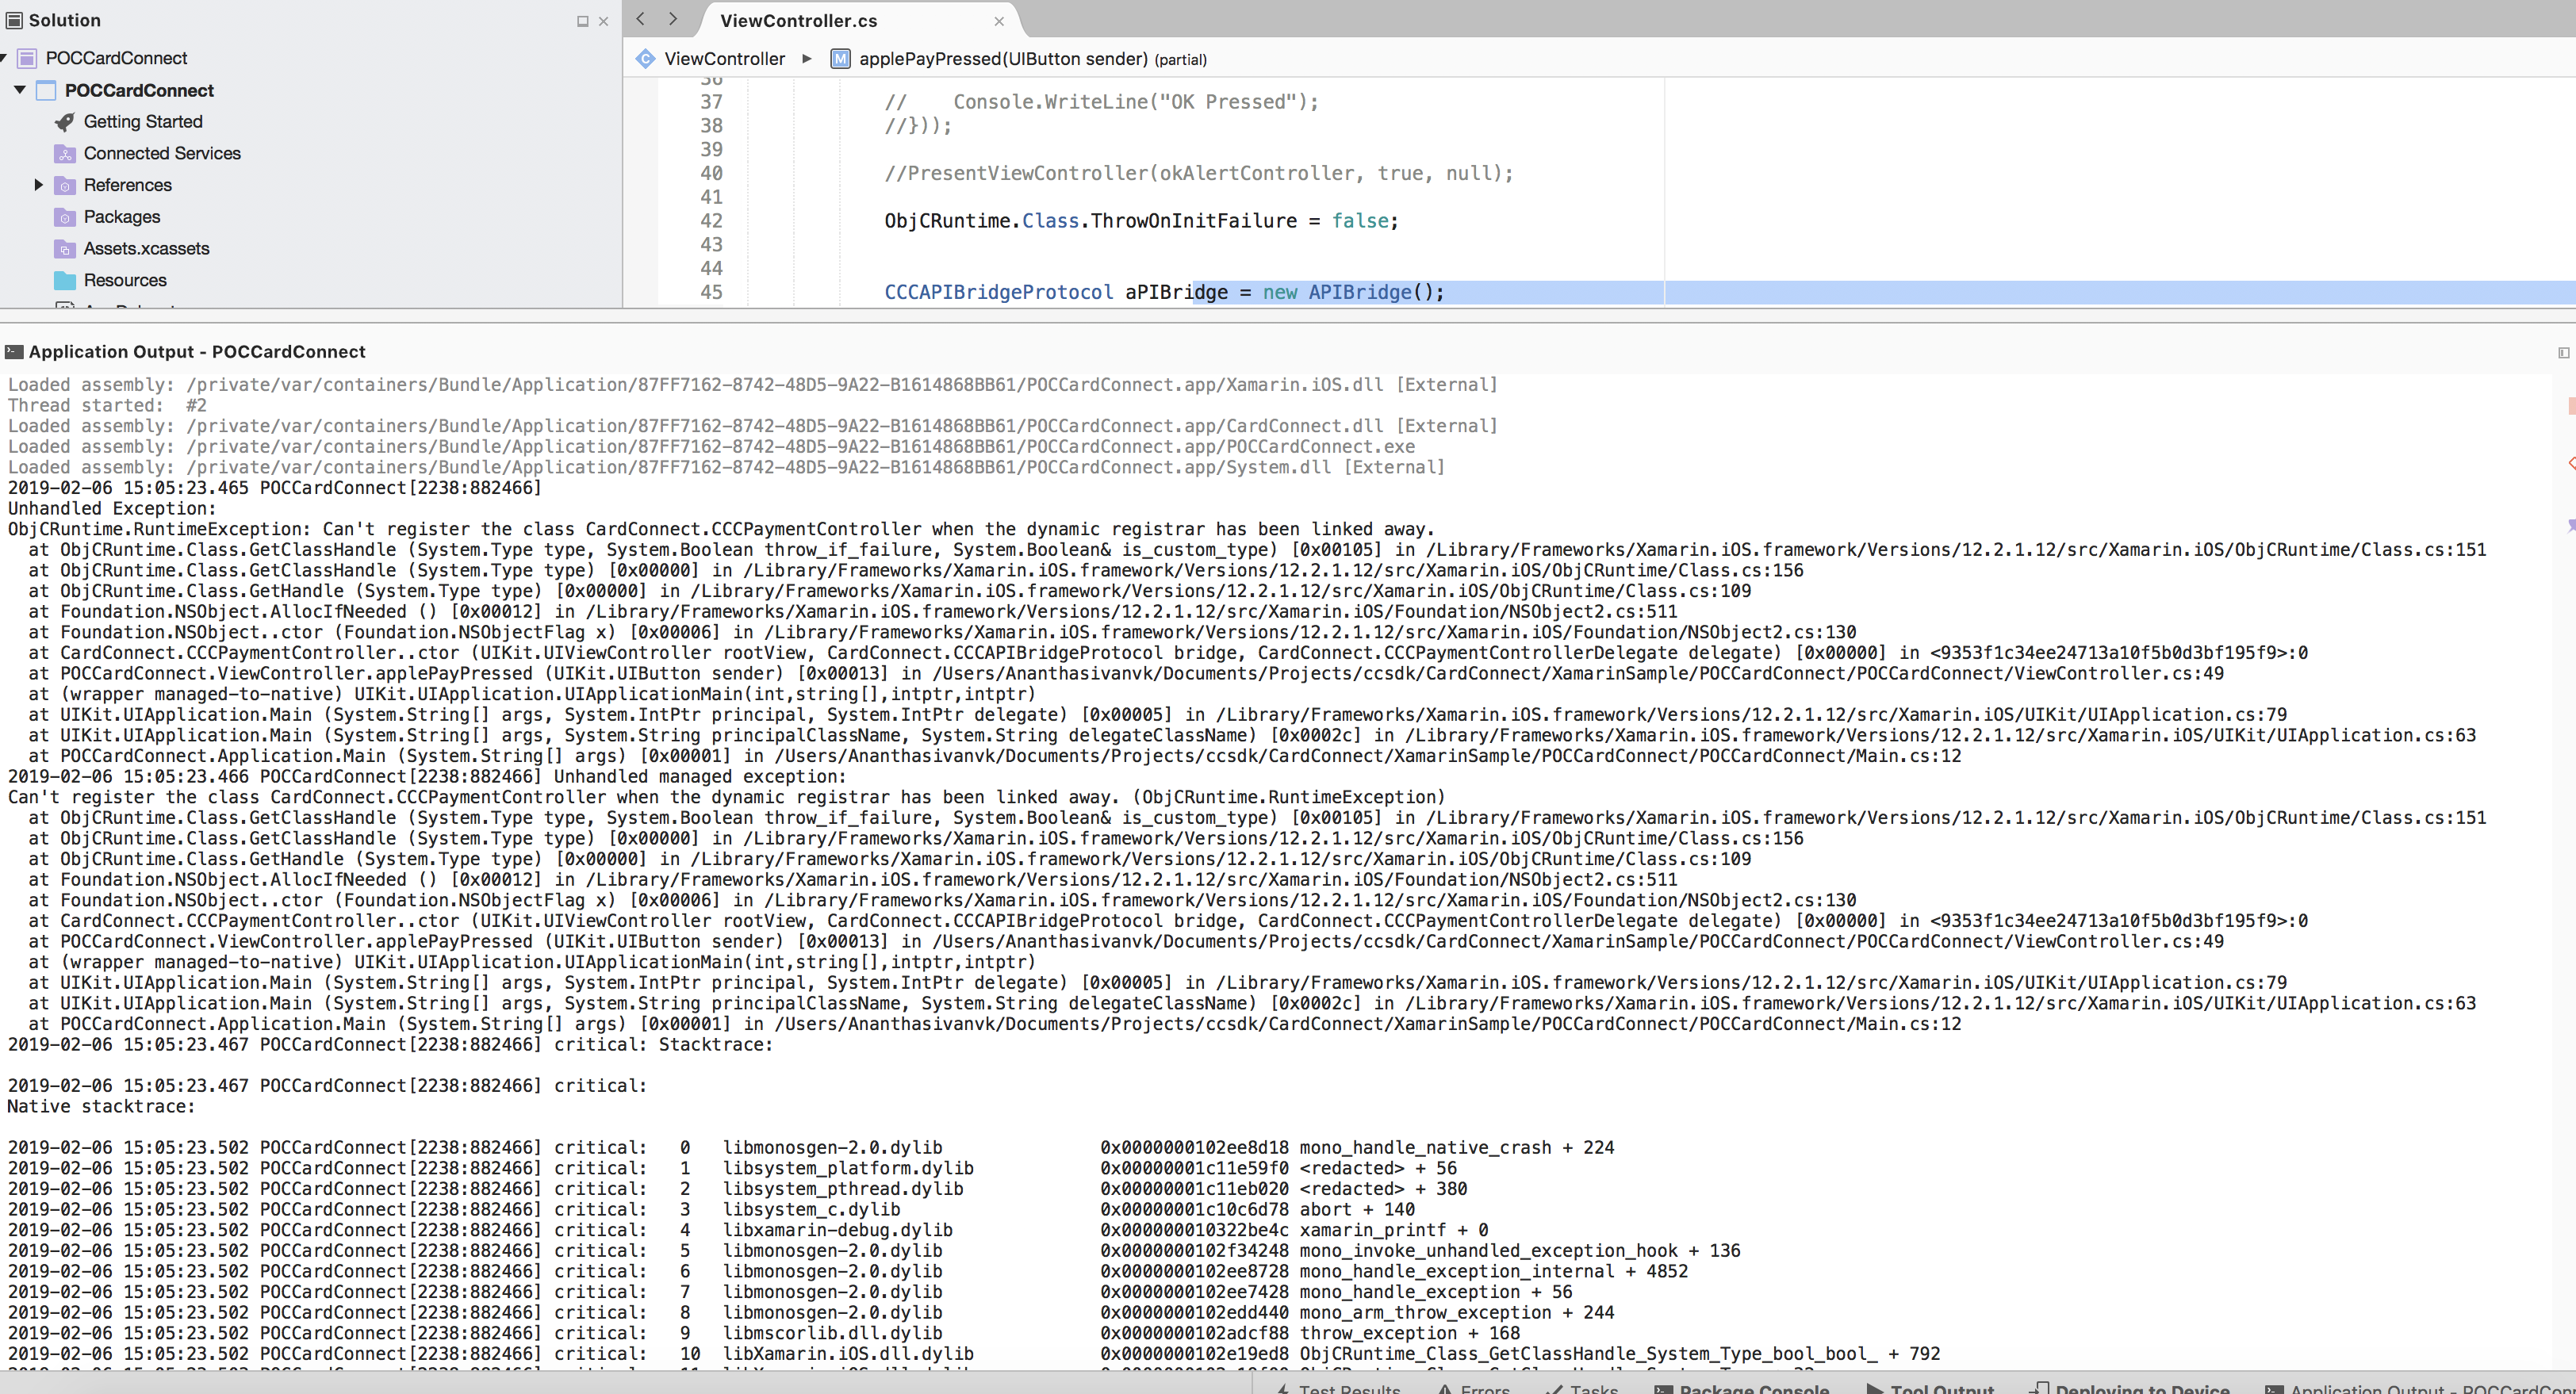The width and height of the screenshot is (2576, 1394).
Task: Select Resources folder in solution tree
Action: (x=125, y=281)
